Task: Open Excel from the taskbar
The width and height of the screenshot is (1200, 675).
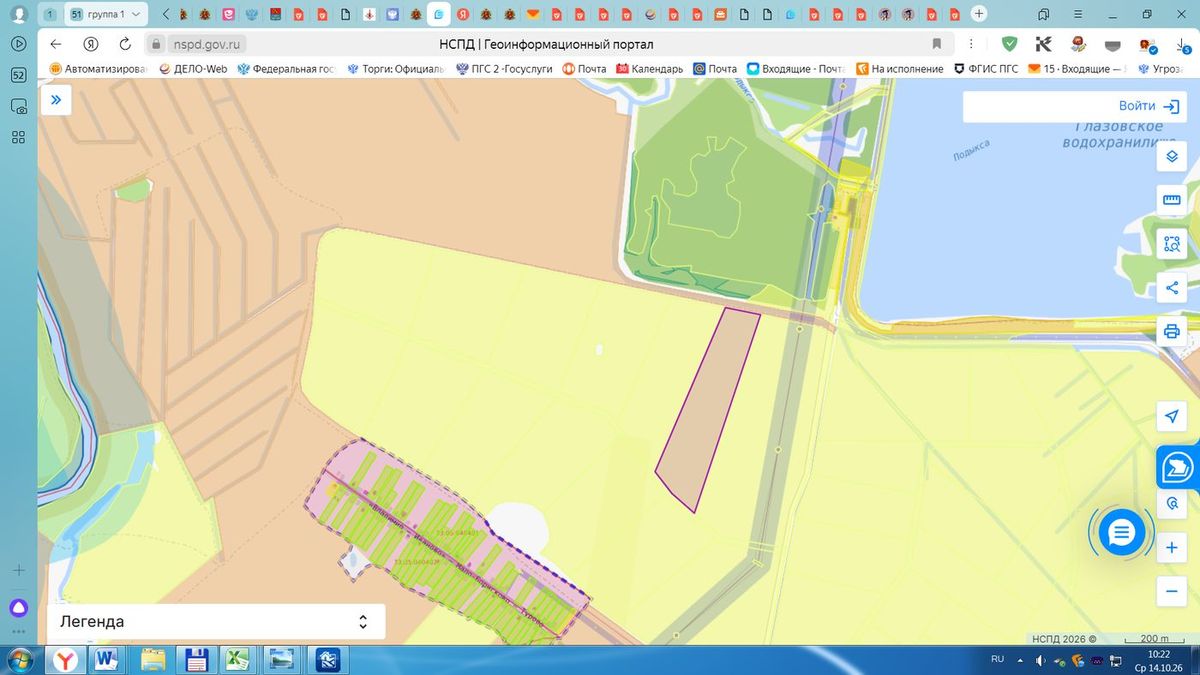Action: coord(237,659)
